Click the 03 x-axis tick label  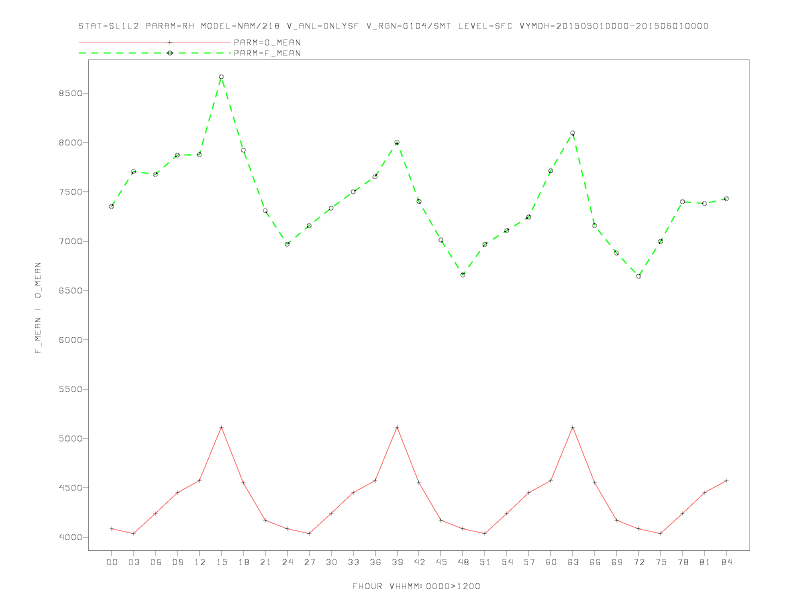133,562
